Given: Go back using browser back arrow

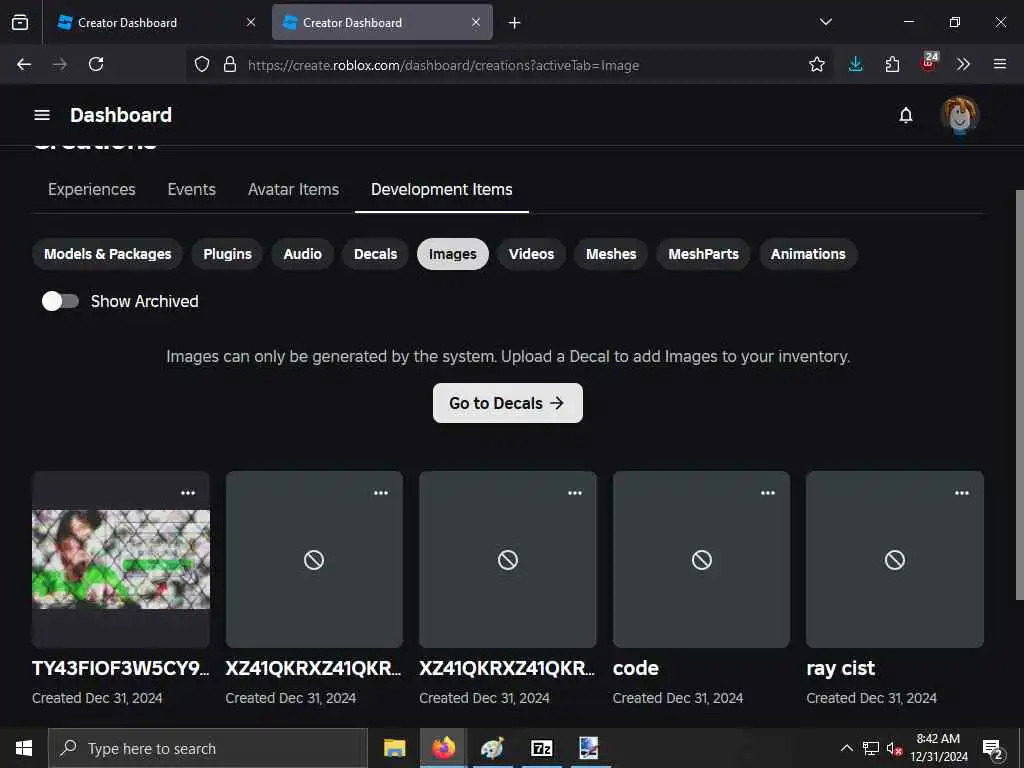Looking at the screenshot, I should click(x=24, y=64).
